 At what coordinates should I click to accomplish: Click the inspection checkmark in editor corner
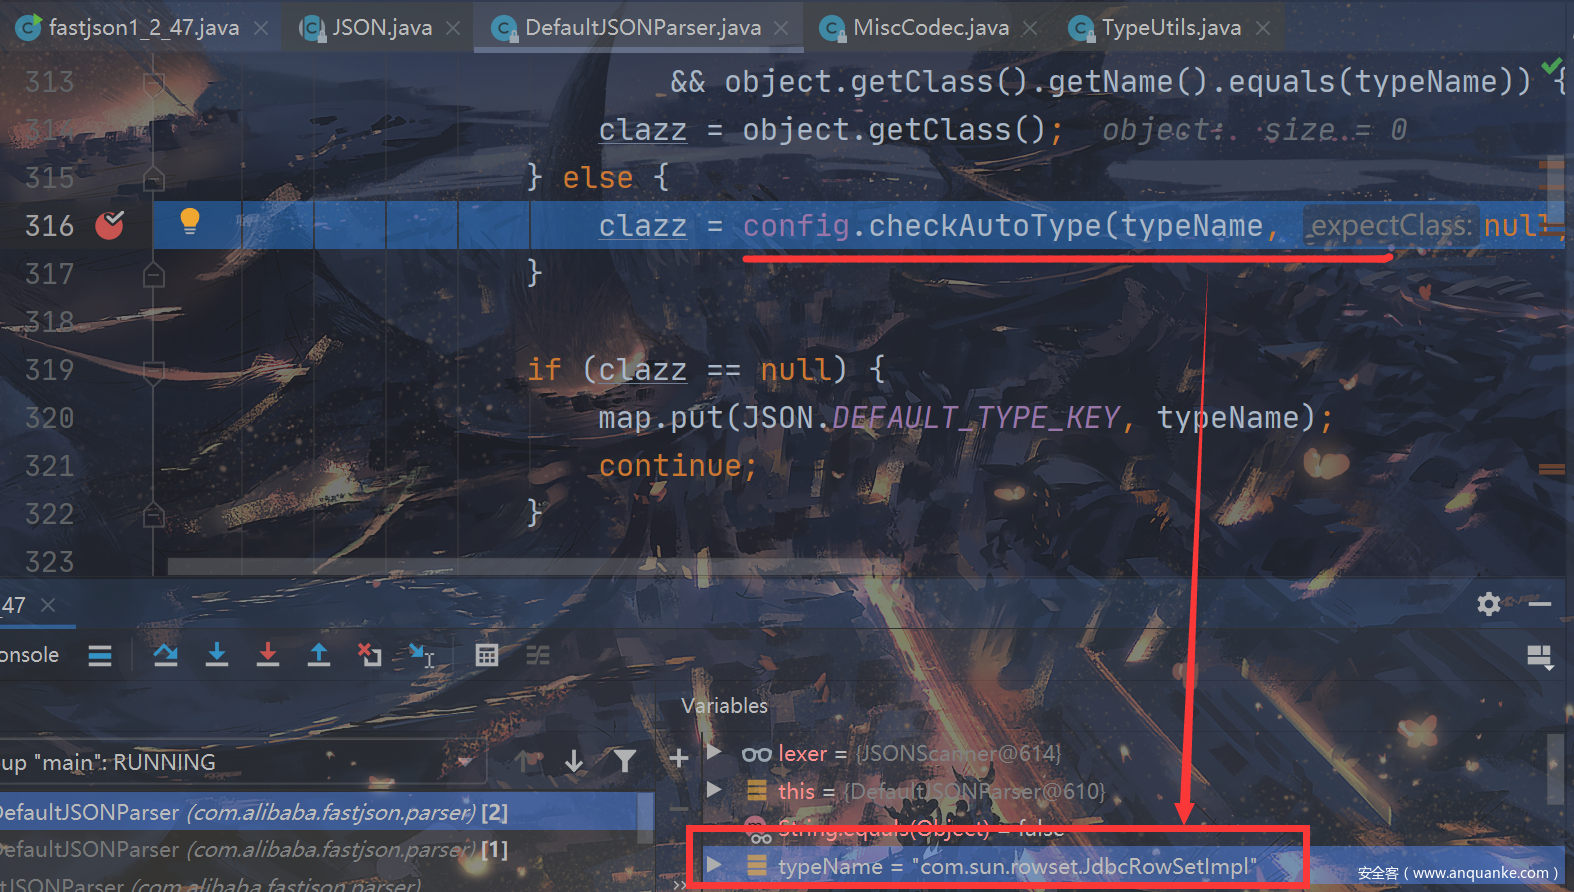point(1551,67)
